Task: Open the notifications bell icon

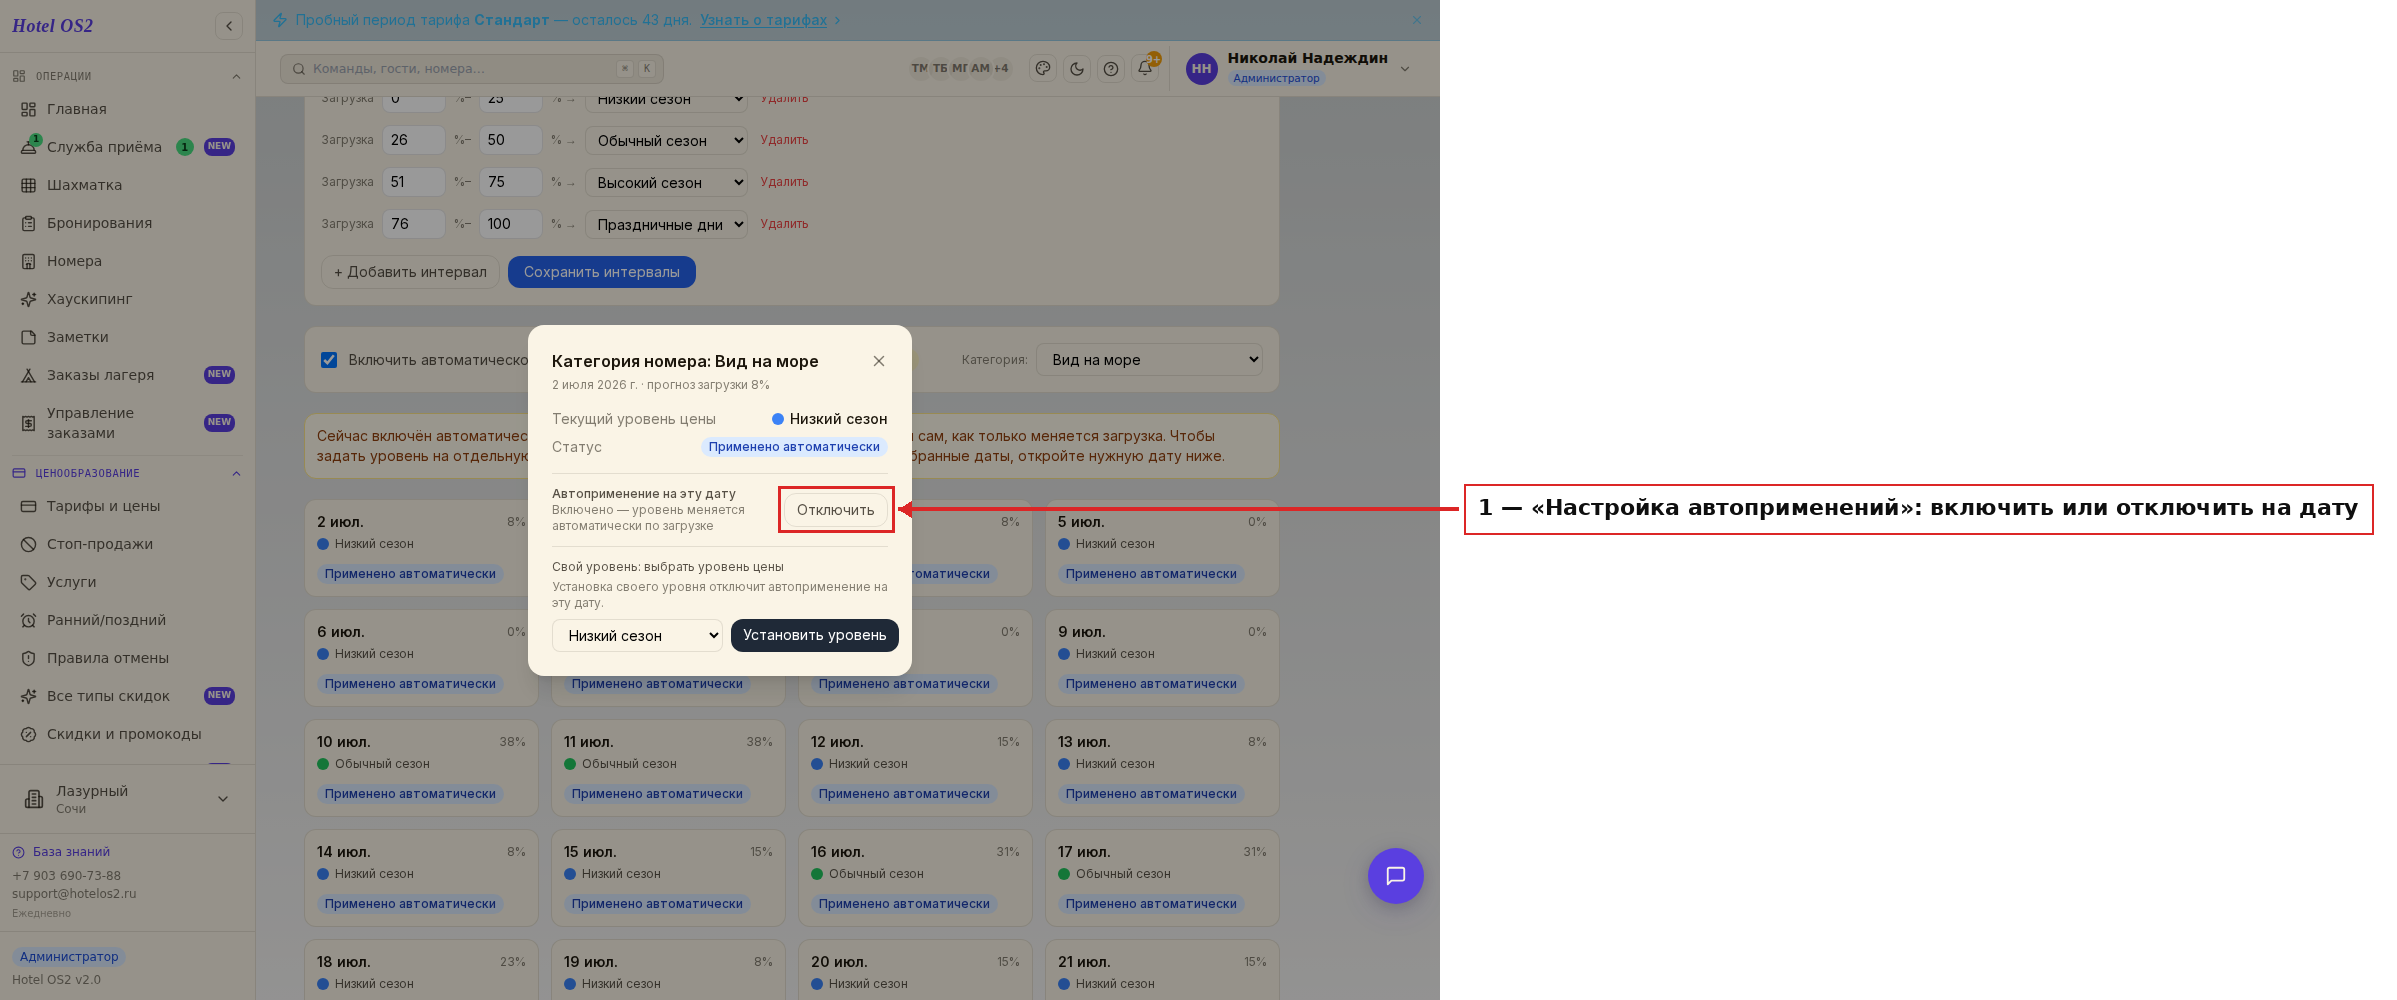Action: point(1145,68)
